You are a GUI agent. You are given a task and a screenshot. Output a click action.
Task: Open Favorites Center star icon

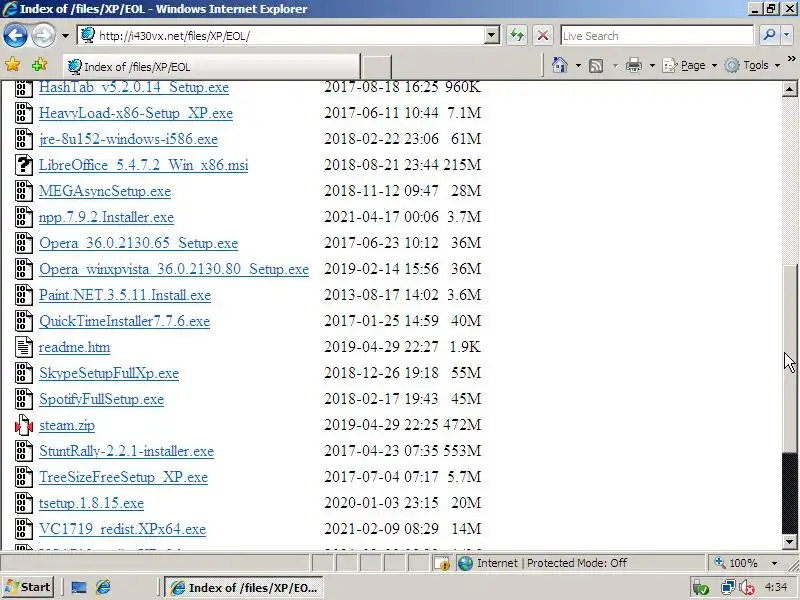(x=12, y=65)
